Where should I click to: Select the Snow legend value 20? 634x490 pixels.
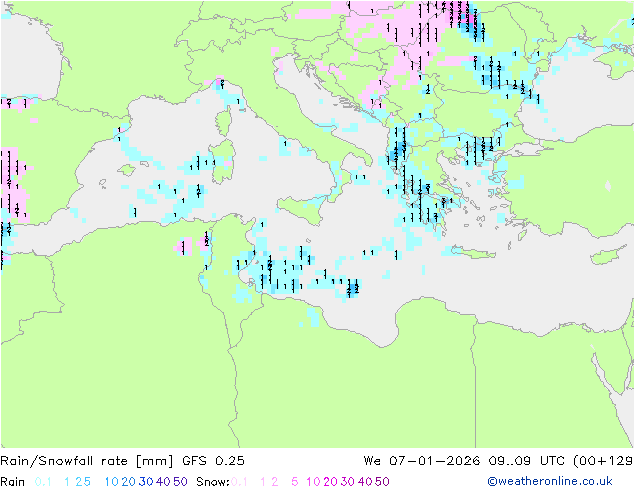pos(330,482)
